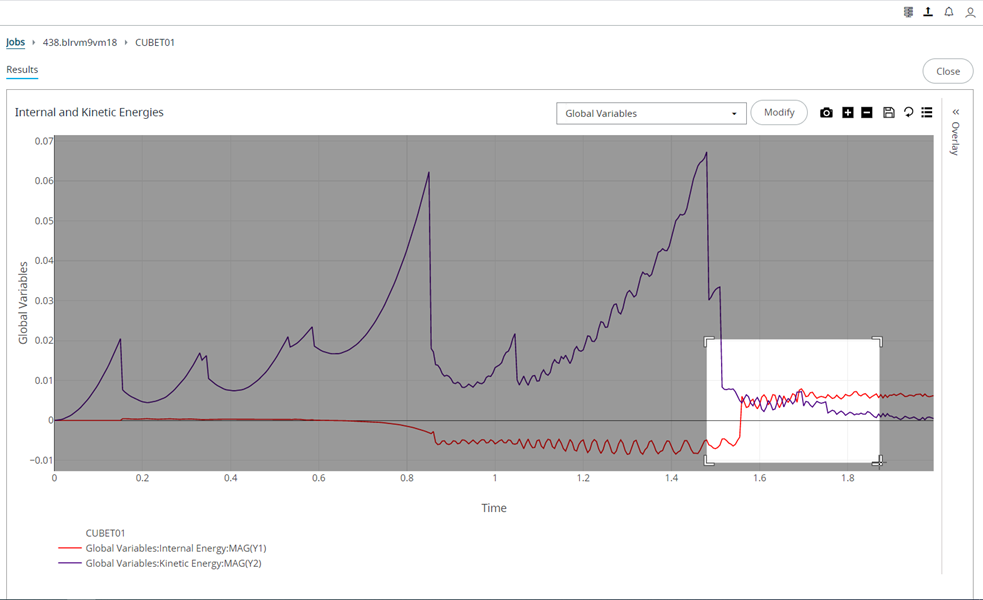Toggle the Kinetic Energy legend entry

(174, 563)
